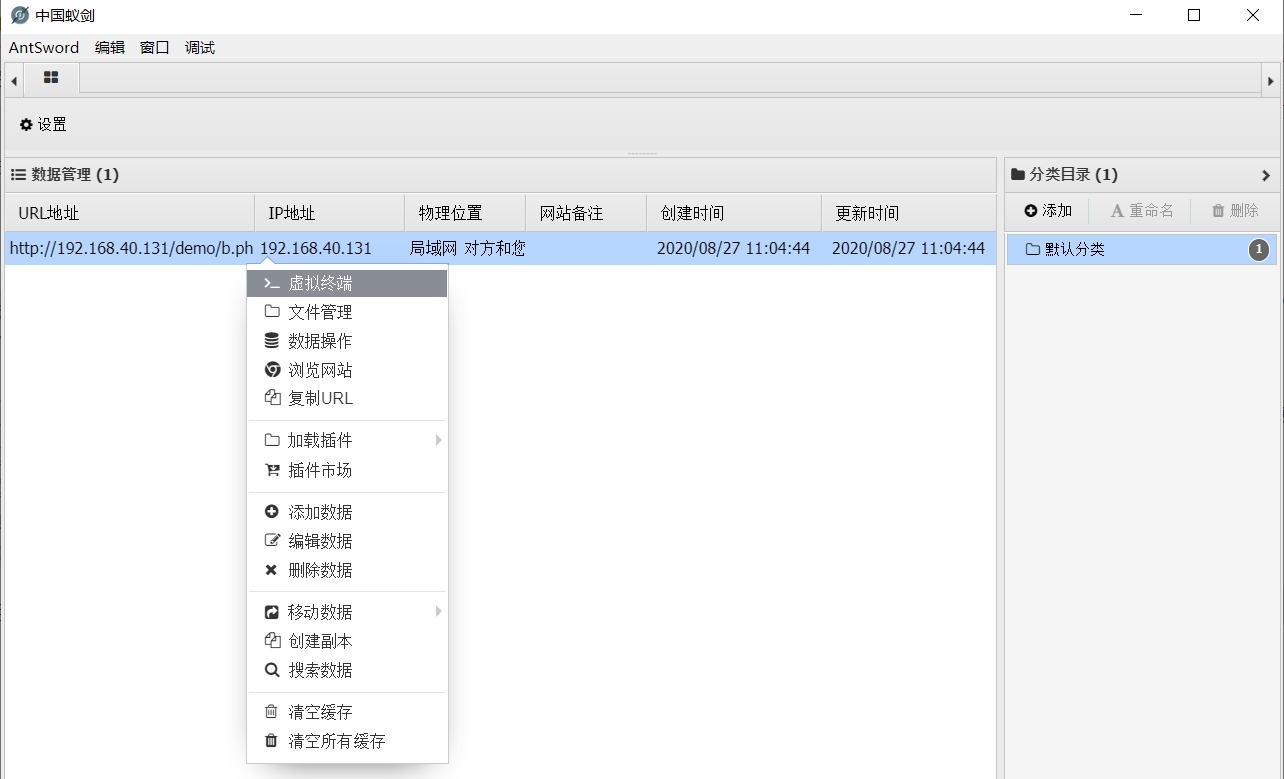Open 虚拟终端 from the context menu
The height and width of the screenshot is (779, 1284).
[x=347, y=284]
